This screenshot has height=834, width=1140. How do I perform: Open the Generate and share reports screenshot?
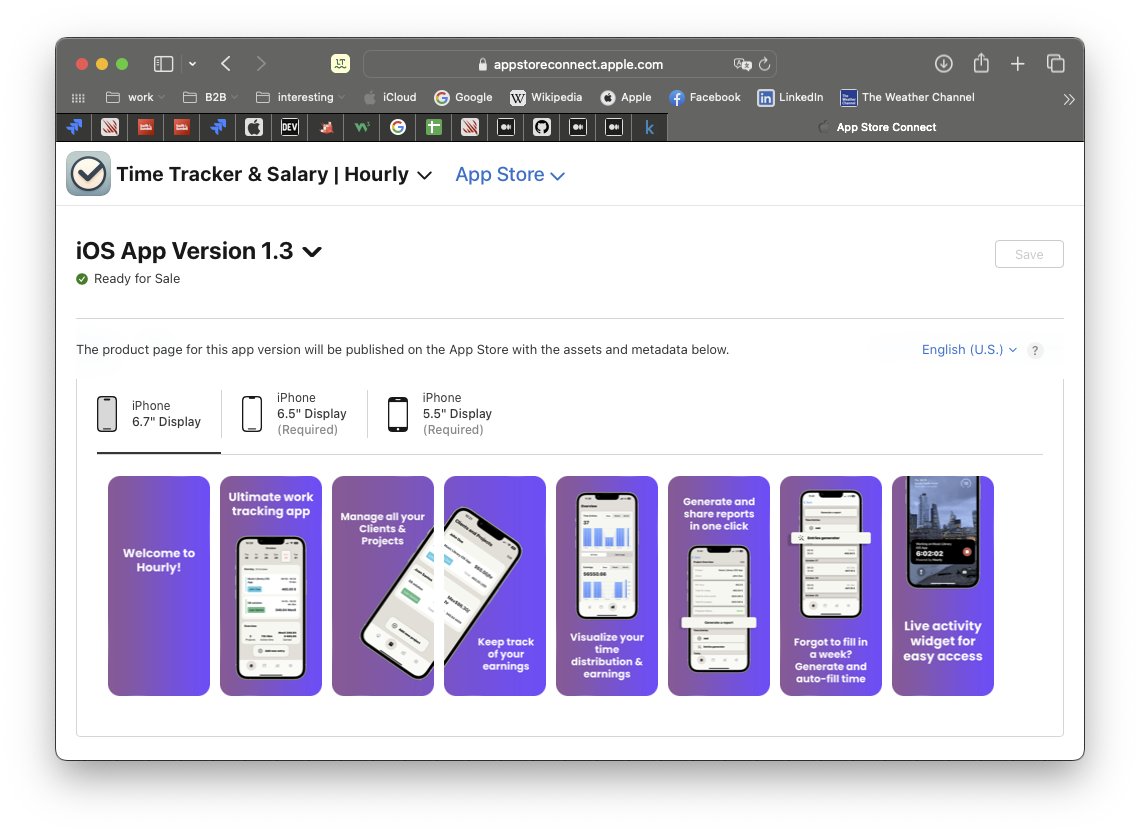point(718,586)
